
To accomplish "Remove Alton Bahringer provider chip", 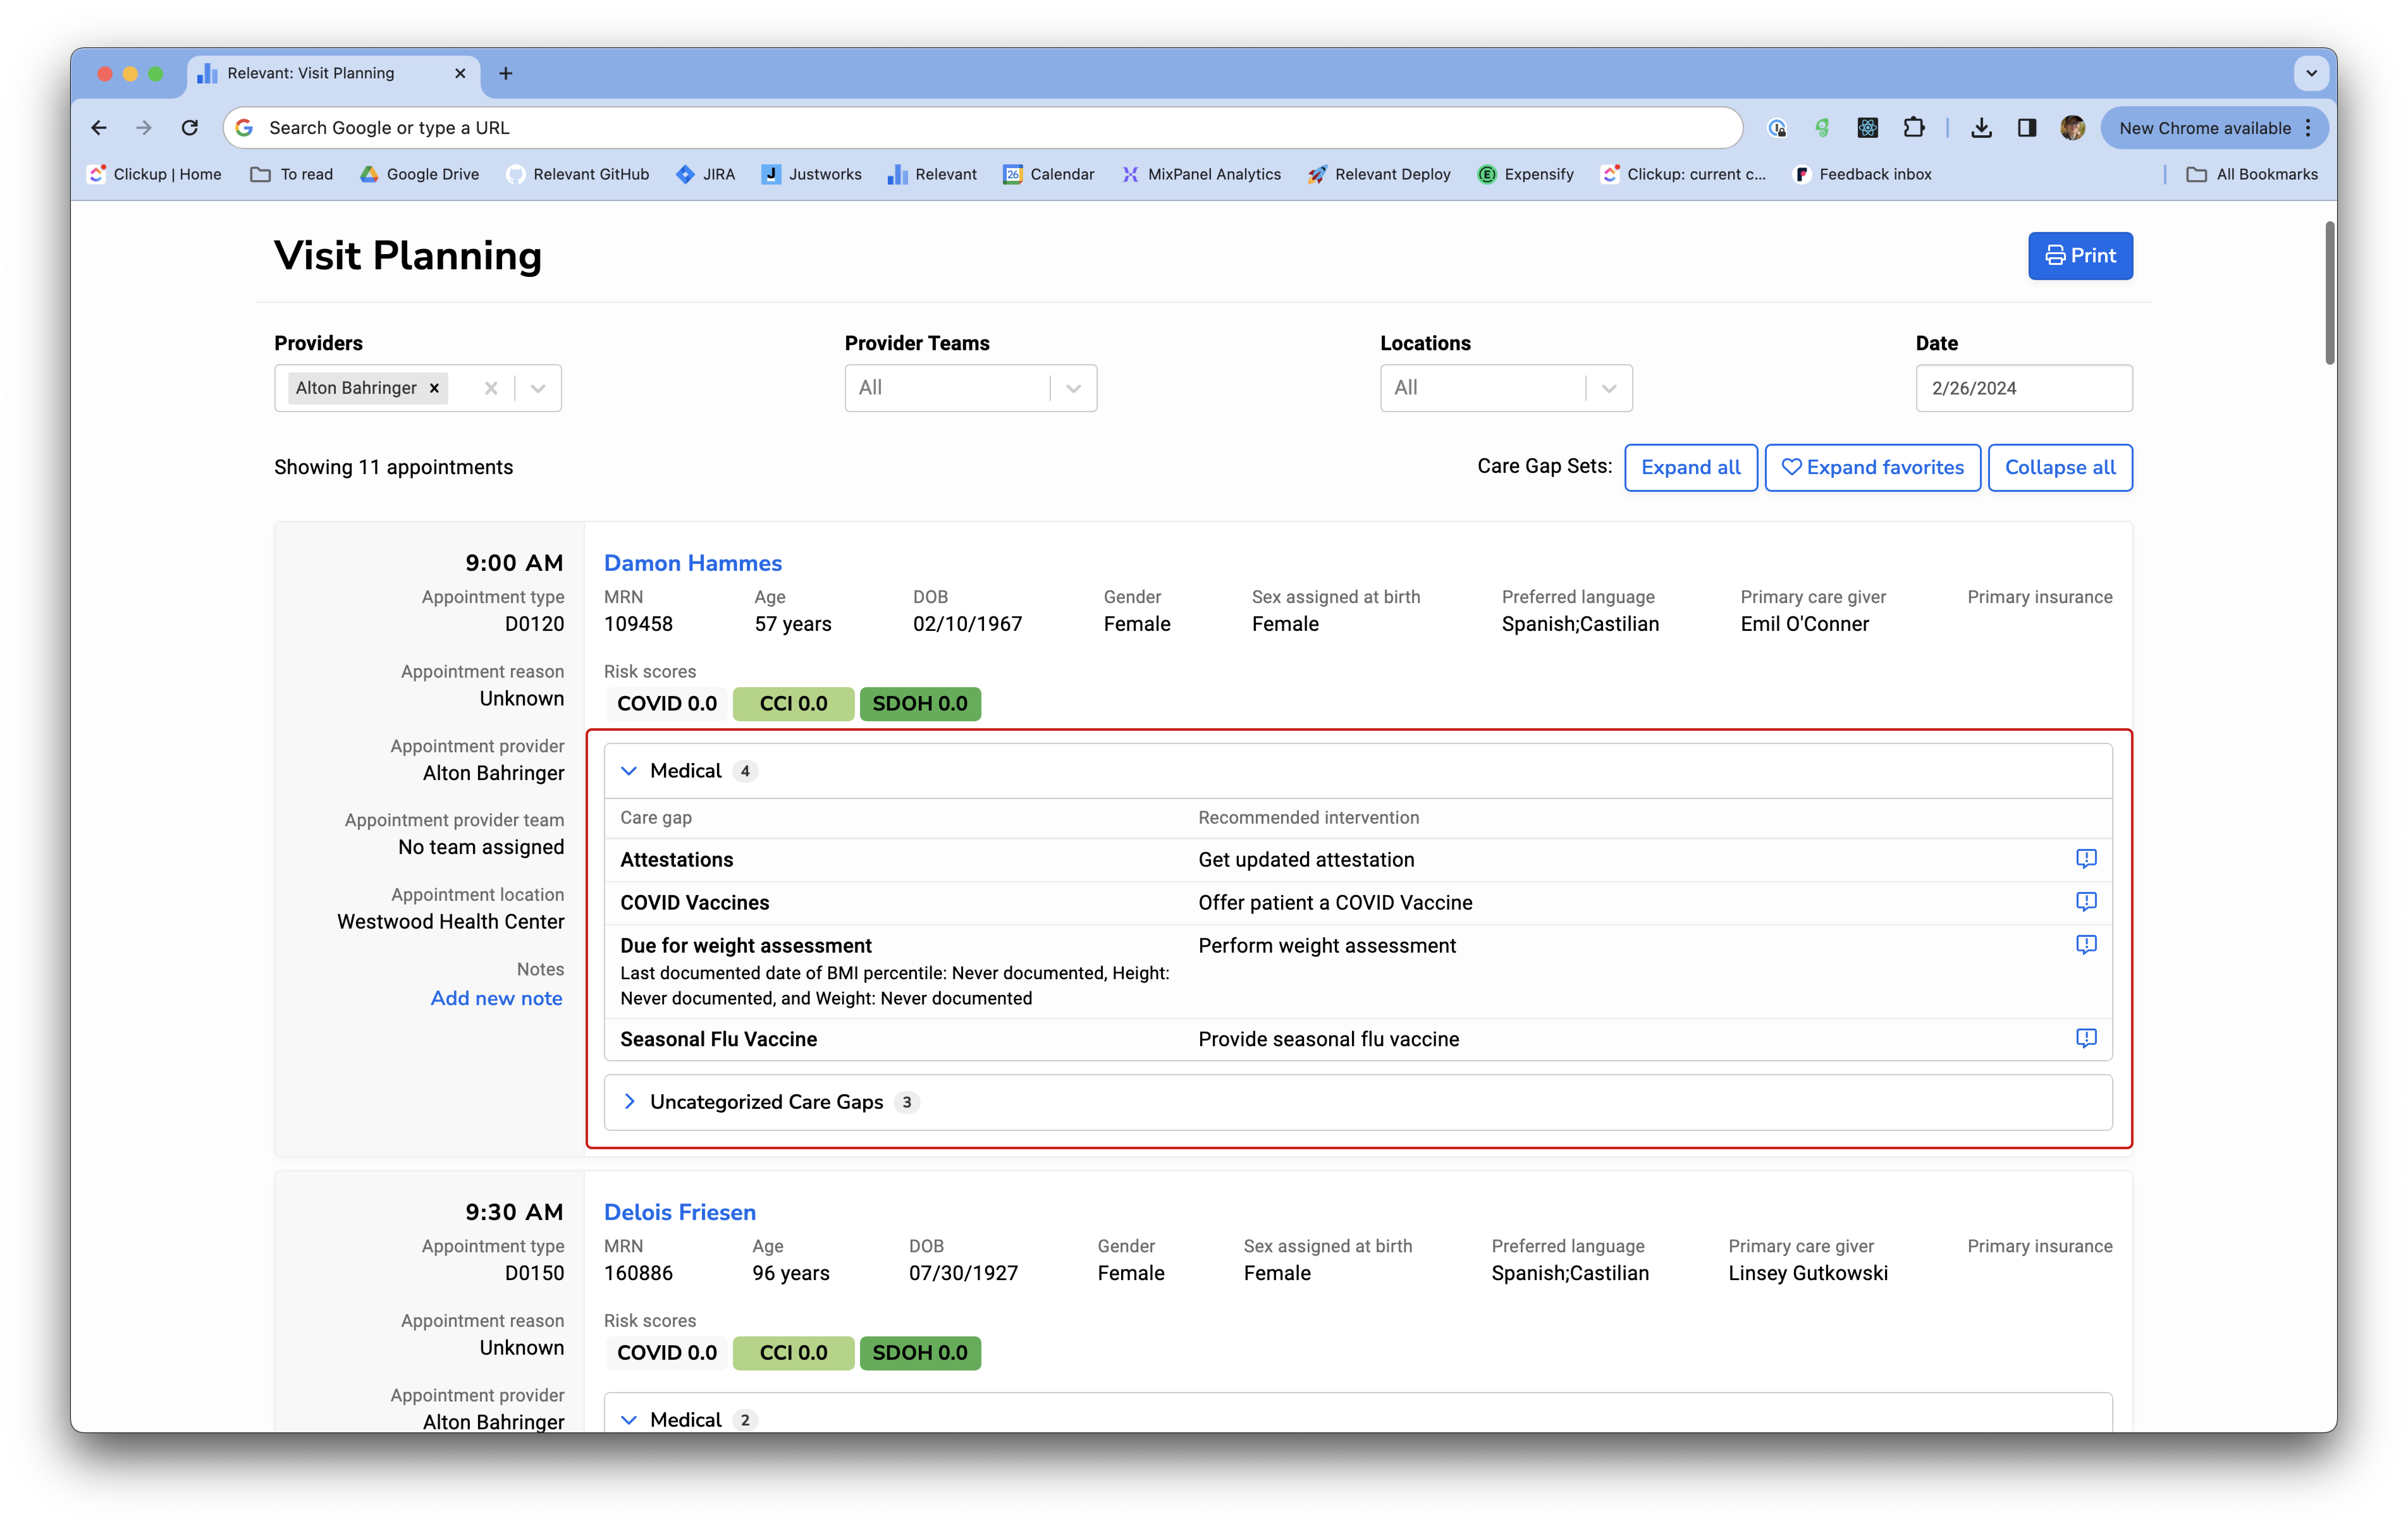I will [434, 388].
